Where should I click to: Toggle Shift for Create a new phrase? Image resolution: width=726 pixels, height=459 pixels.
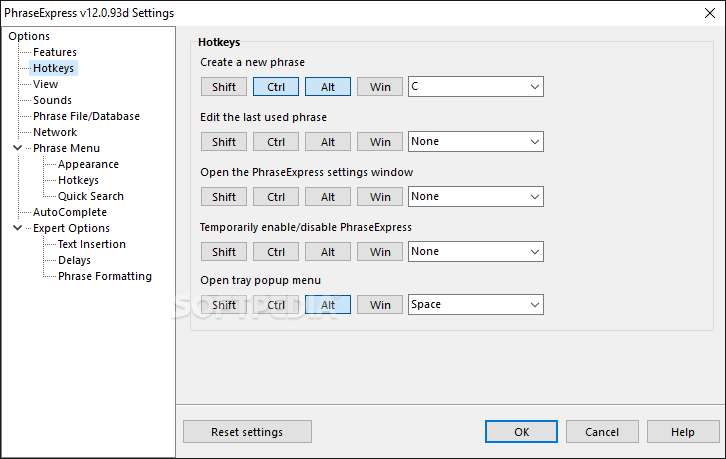[x=224, y=87]
